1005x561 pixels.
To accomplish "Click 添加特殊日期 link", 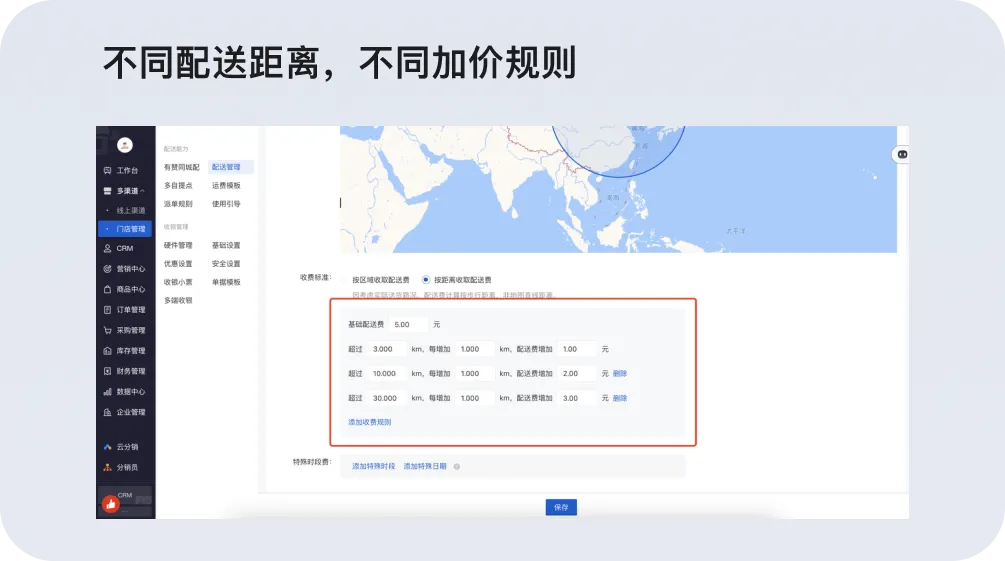I will coord(425,467).
